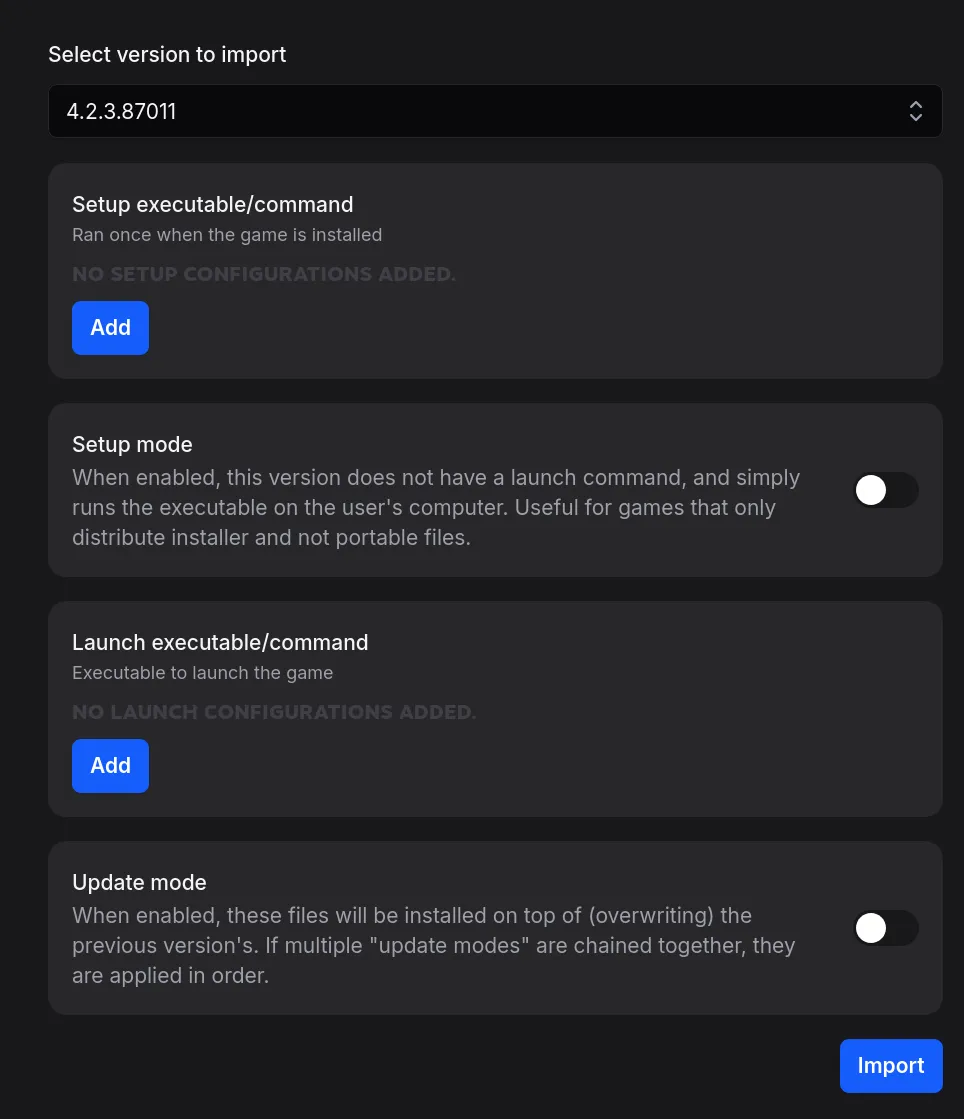Click the Update mode switch knob
The image size is (964, 1119).
click(870, 928)
